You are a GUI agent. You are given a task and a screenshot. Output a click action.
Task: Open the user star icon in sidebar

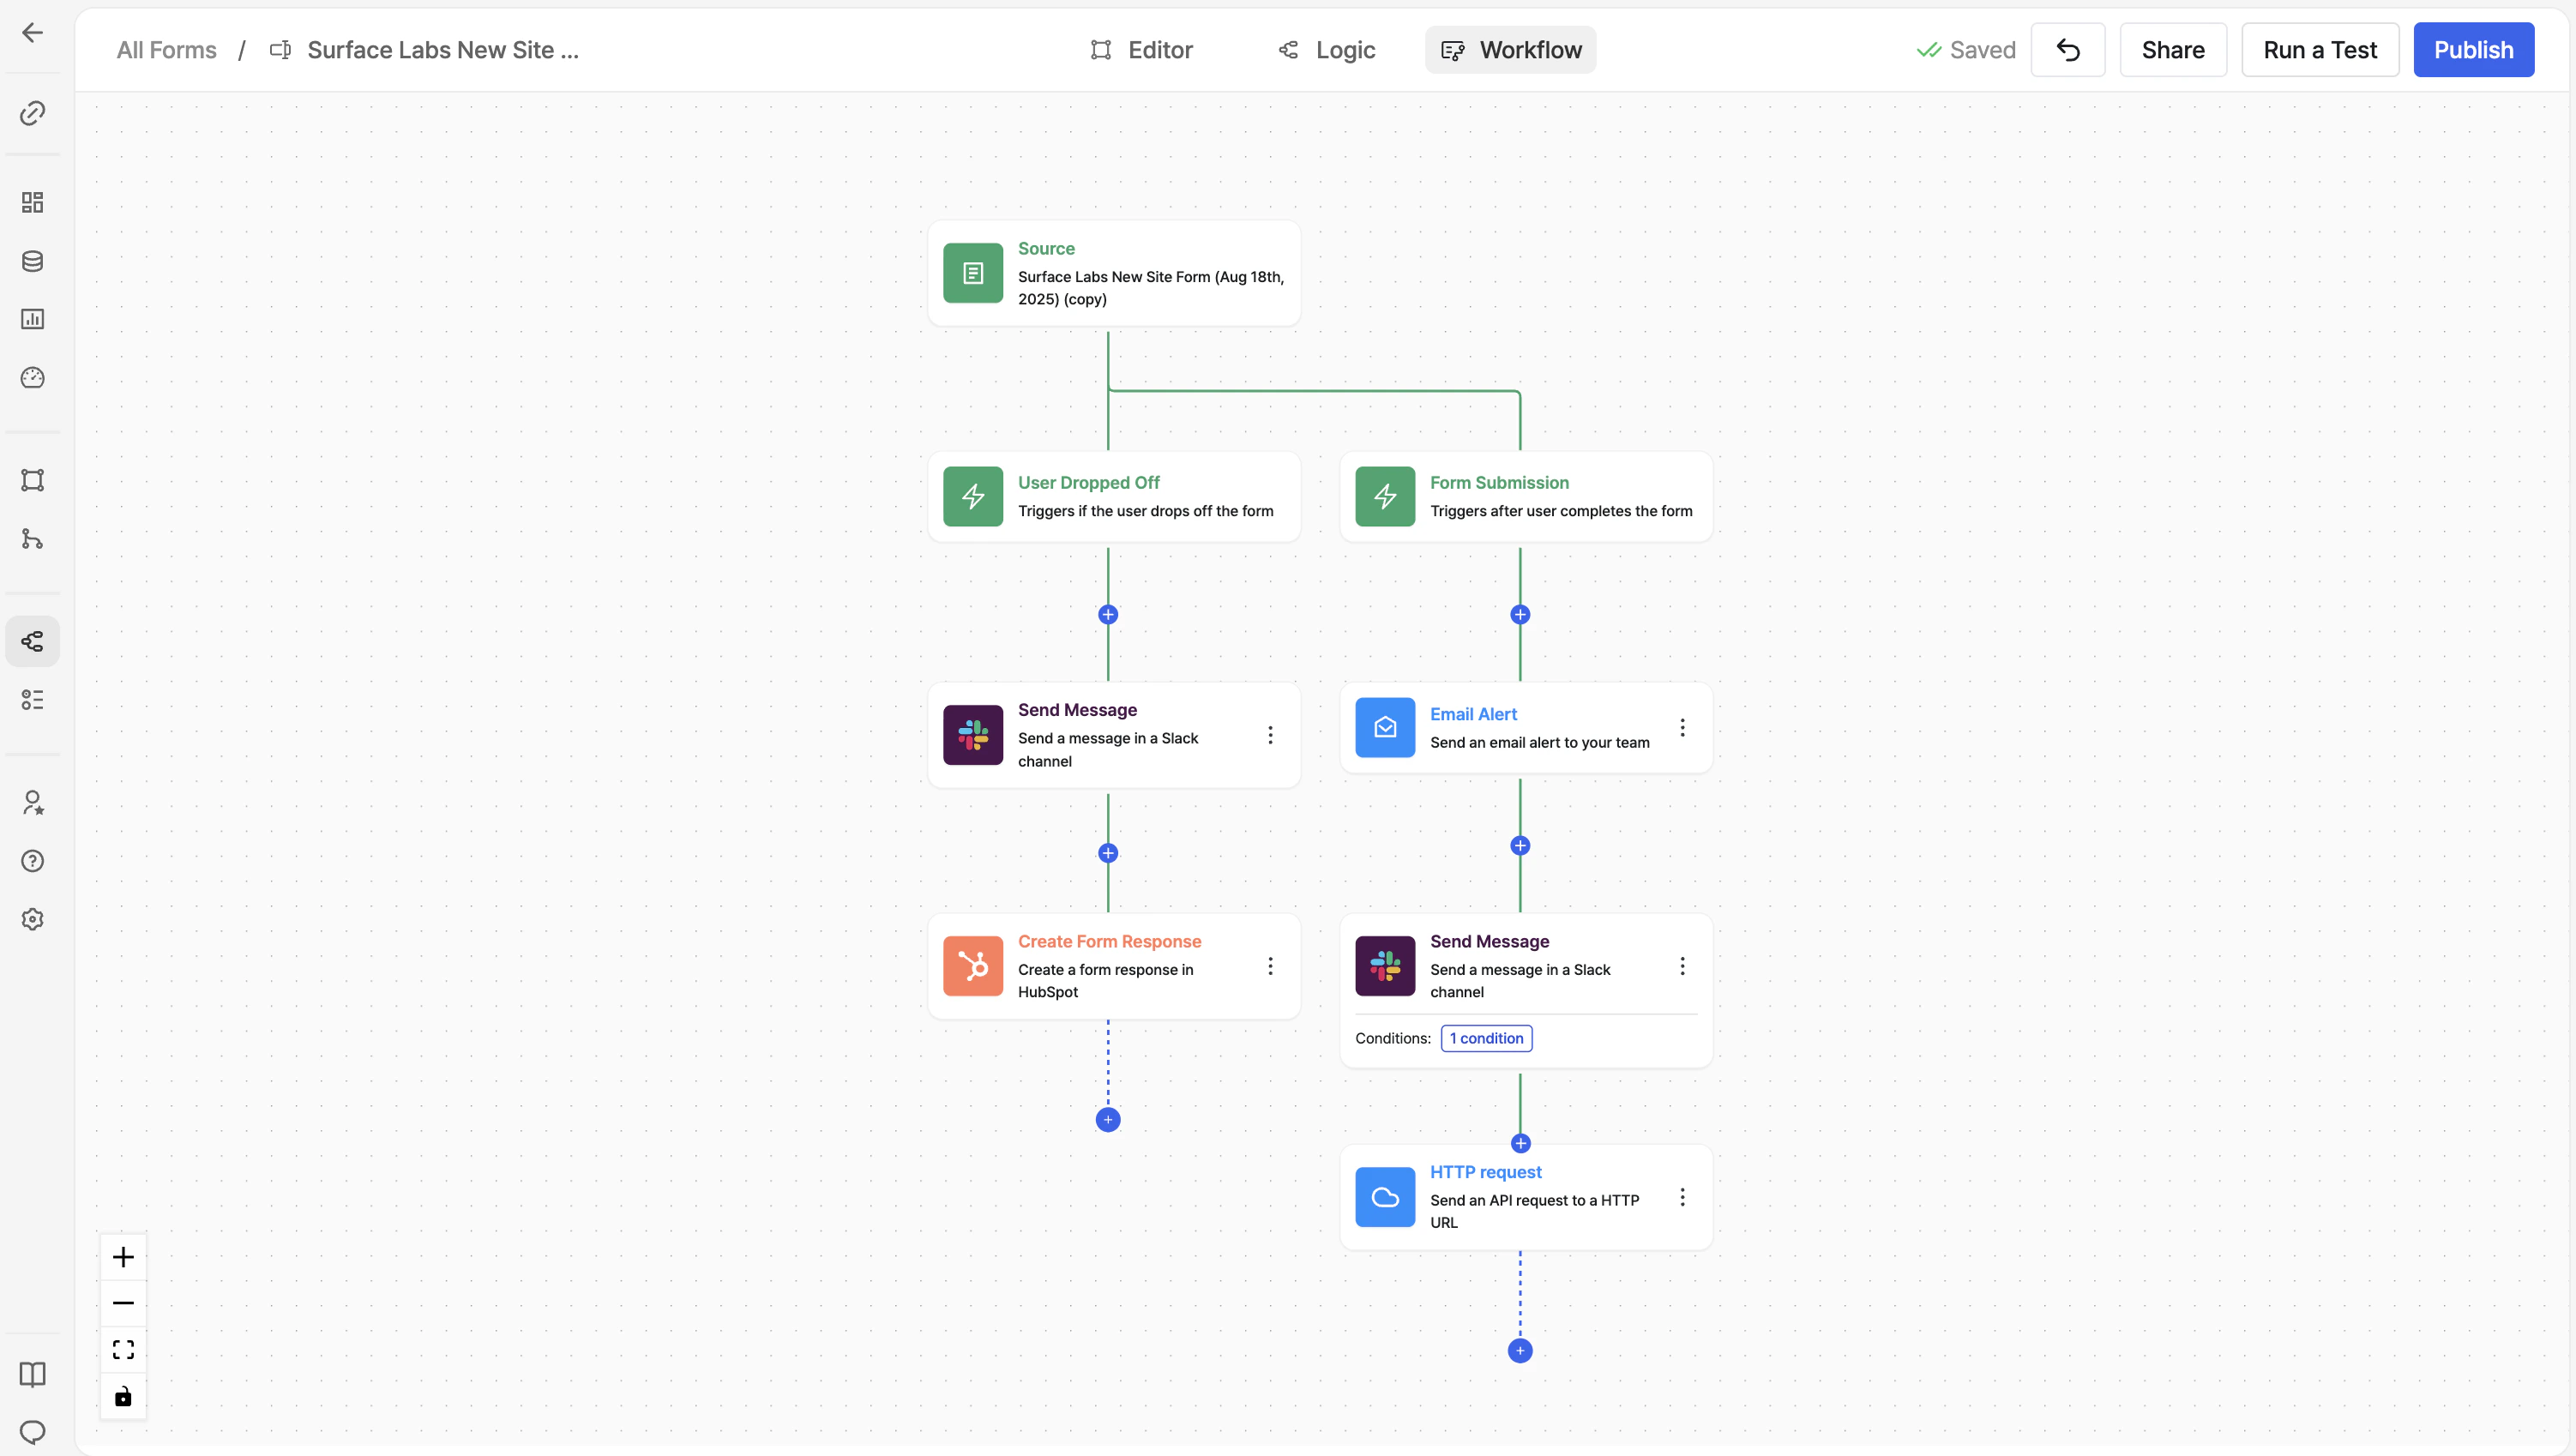[x=33, y=802]
